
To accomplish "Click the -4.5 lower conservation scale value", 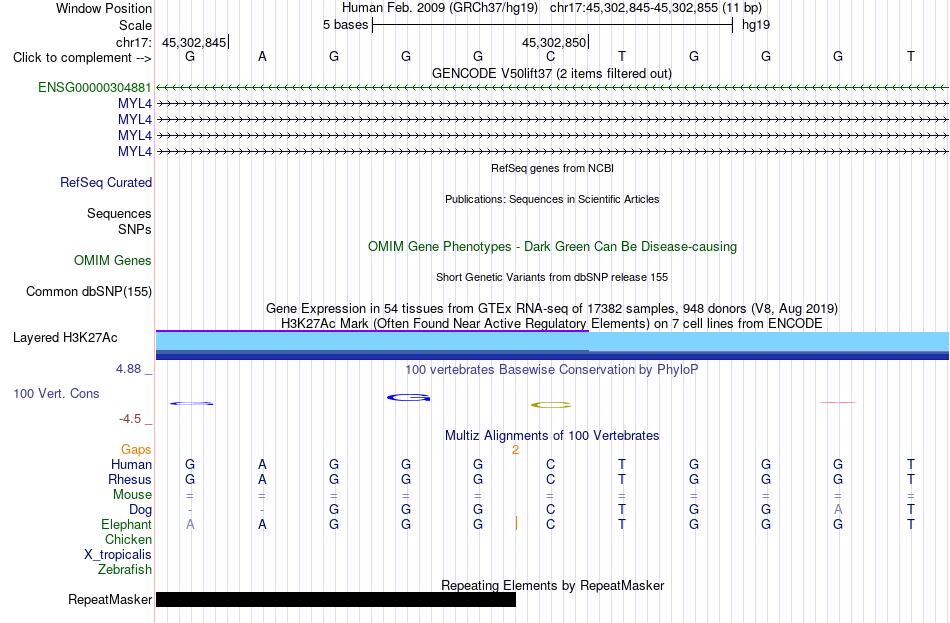I will tap(130, 419).
